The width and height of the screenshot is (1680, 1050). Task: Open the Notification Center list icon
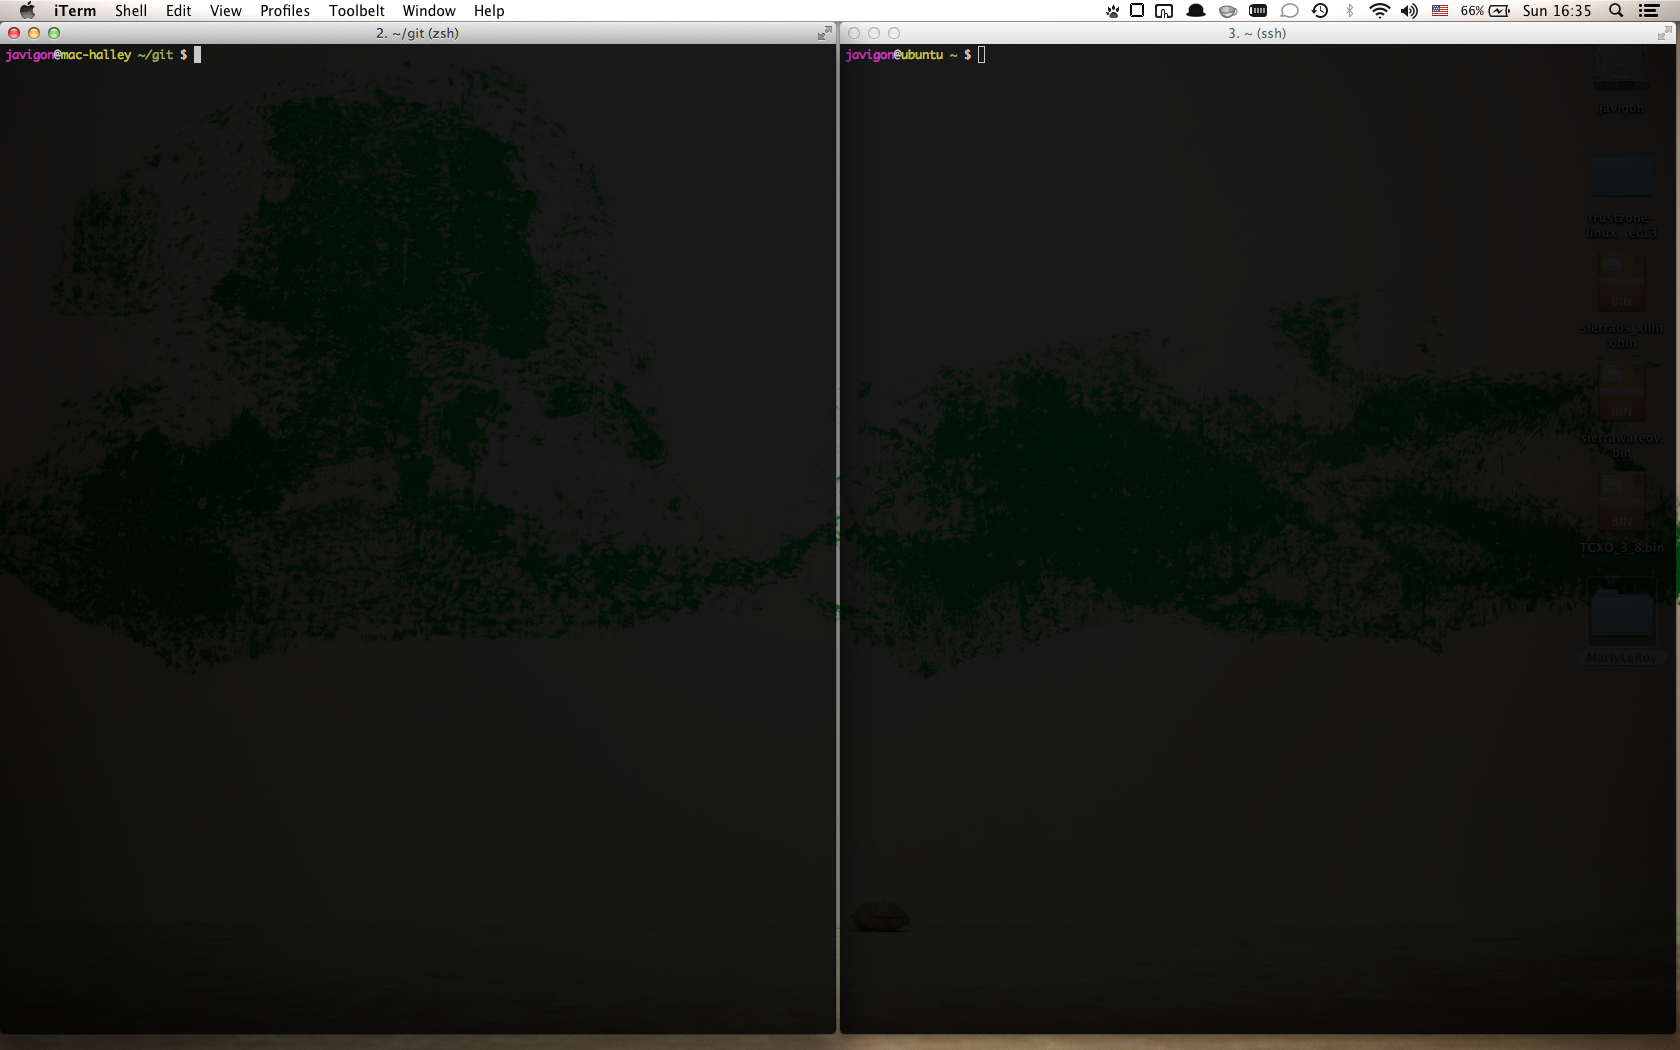tap(1649, 11)
